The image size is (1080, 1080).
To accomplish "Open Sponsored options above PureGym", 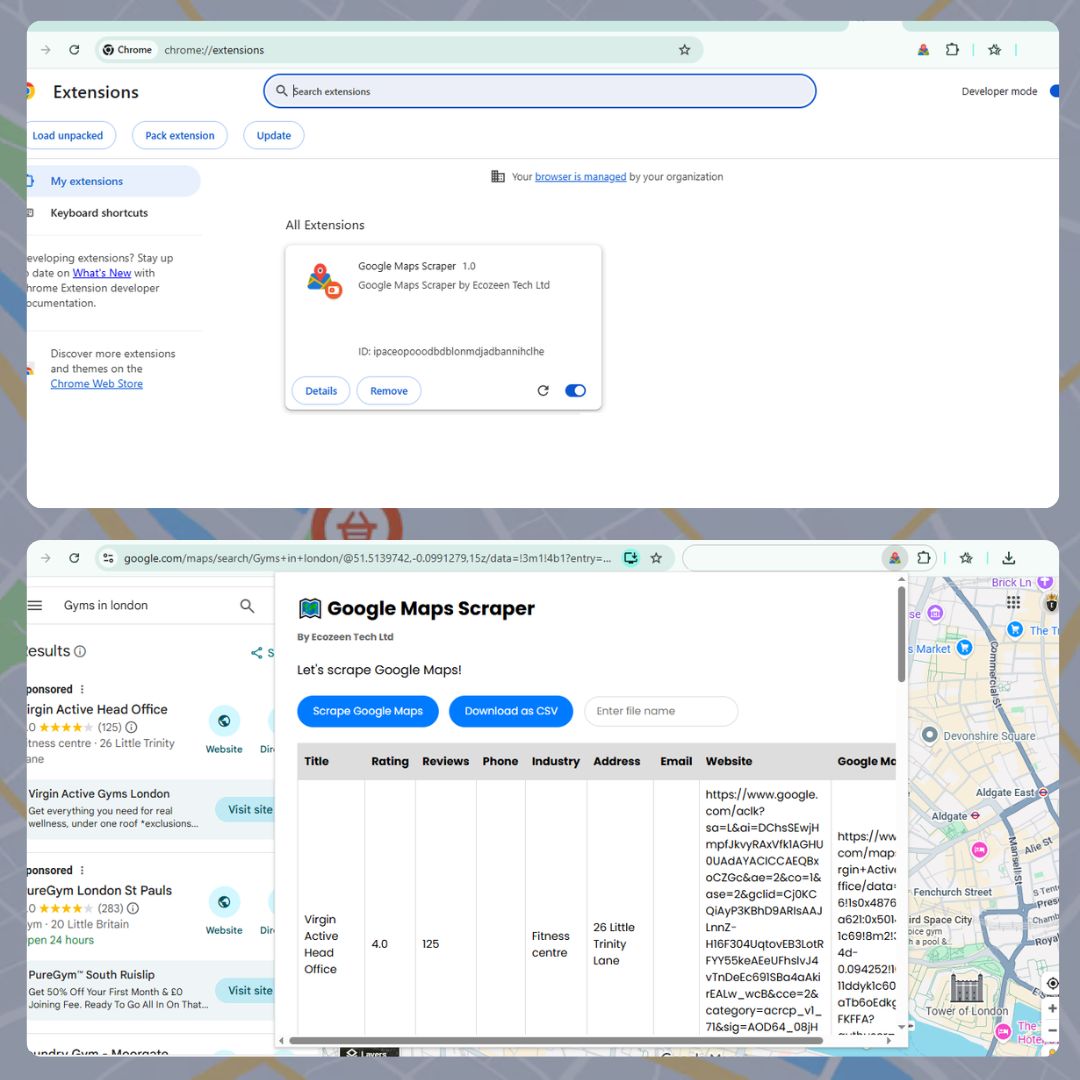I will tap(82, 870).
